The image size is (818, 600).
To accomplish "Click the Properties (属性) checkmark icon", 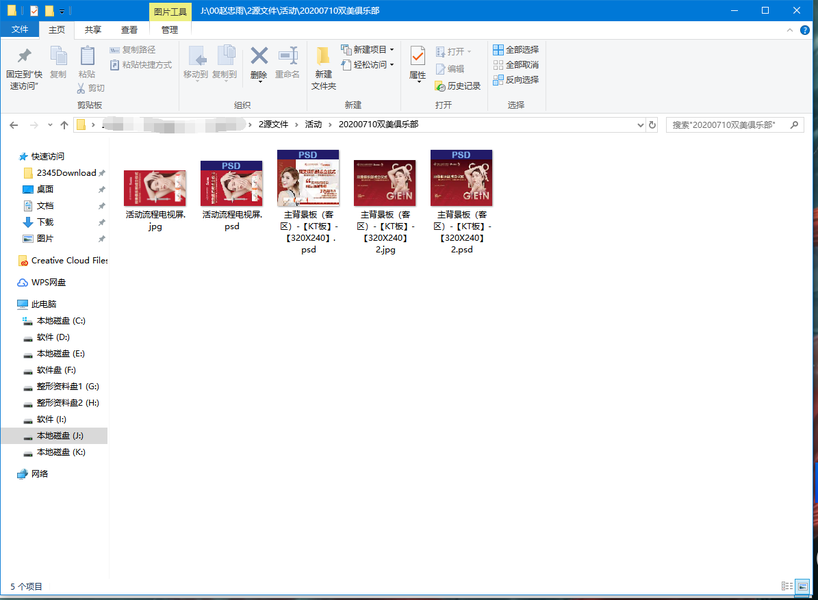I will coord(417,56).
